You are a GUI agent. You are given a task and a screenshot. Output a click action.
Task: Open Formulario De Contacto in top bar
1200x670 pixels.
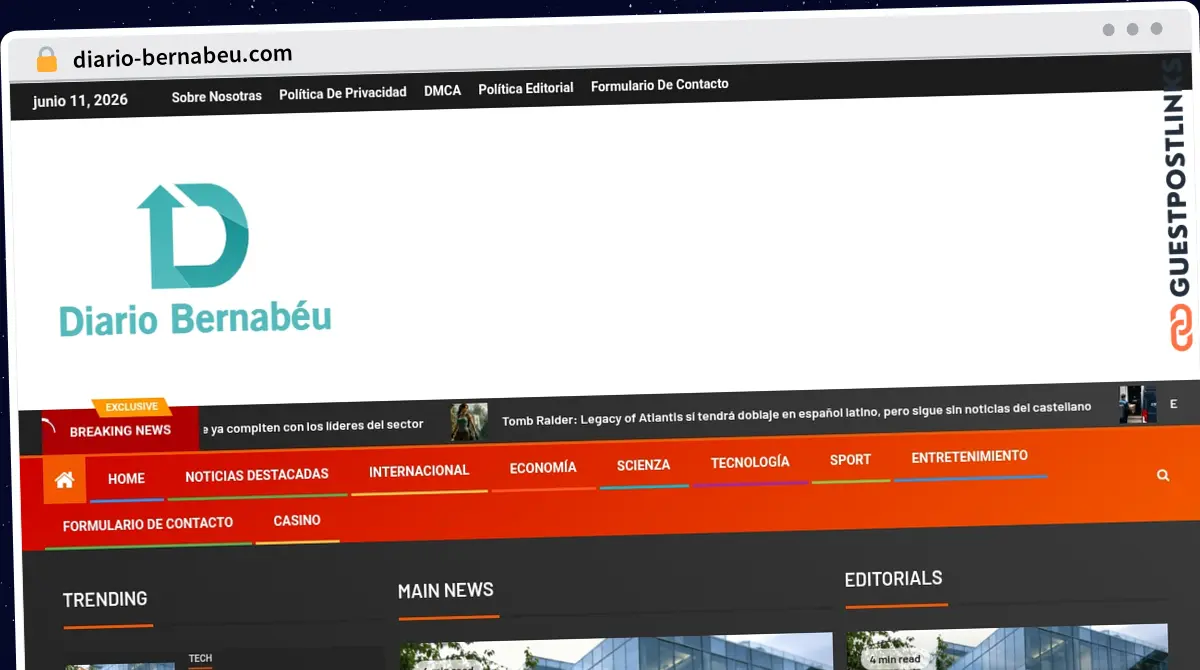pyautogui.click(x=660, y=85)
